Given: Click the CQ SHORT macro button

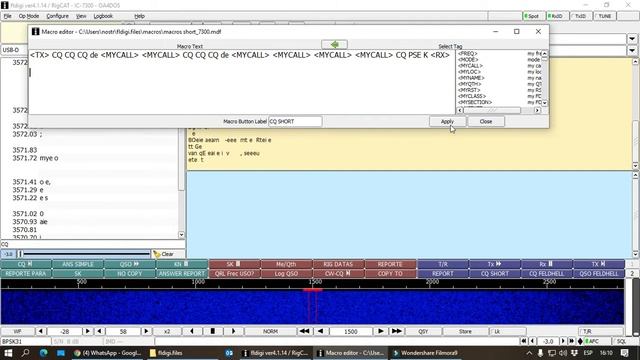Looking at the screenshot, I should tap(495, 273).
